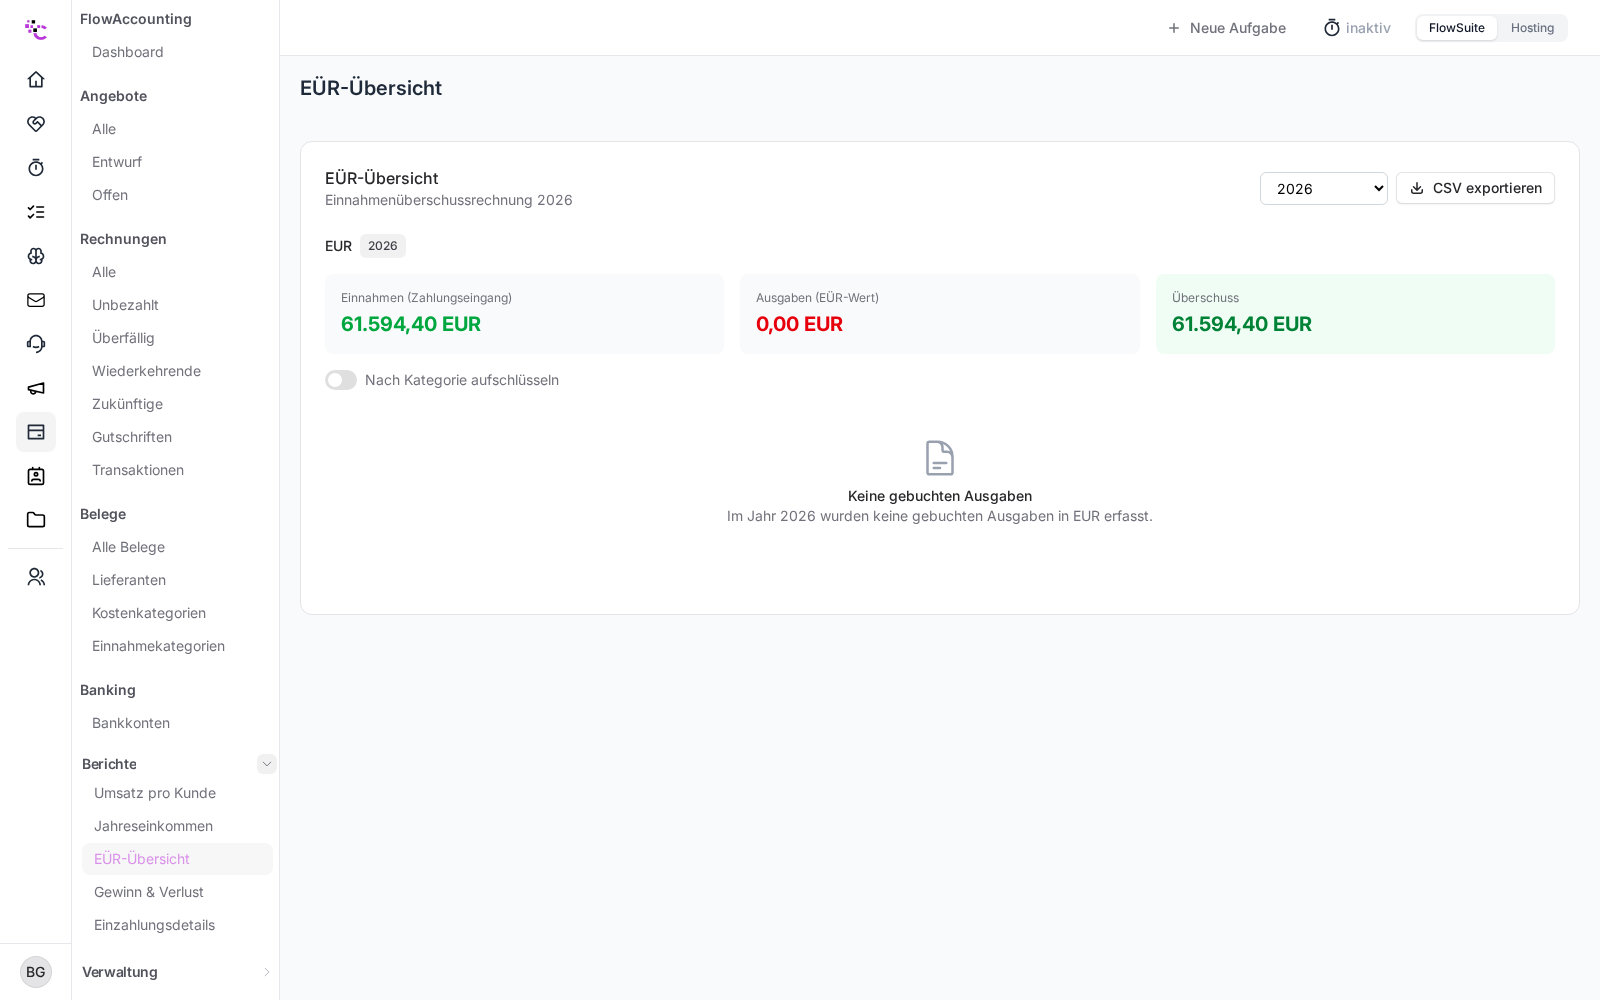
Task: Click the time tracking stopwatch sidebar icon
Action: pyautogui.click(x=36, y=167)
